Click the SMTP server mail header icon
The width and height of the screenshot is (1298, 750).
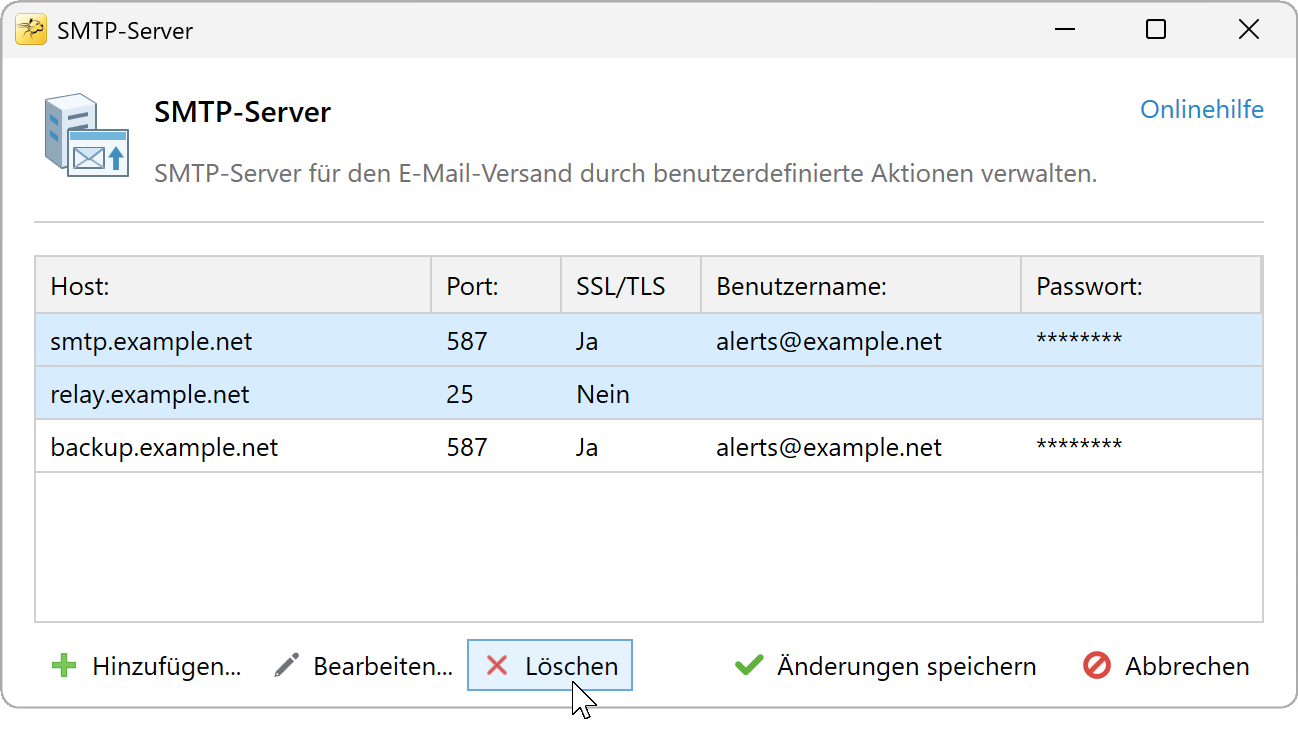(x=87, y=136)
